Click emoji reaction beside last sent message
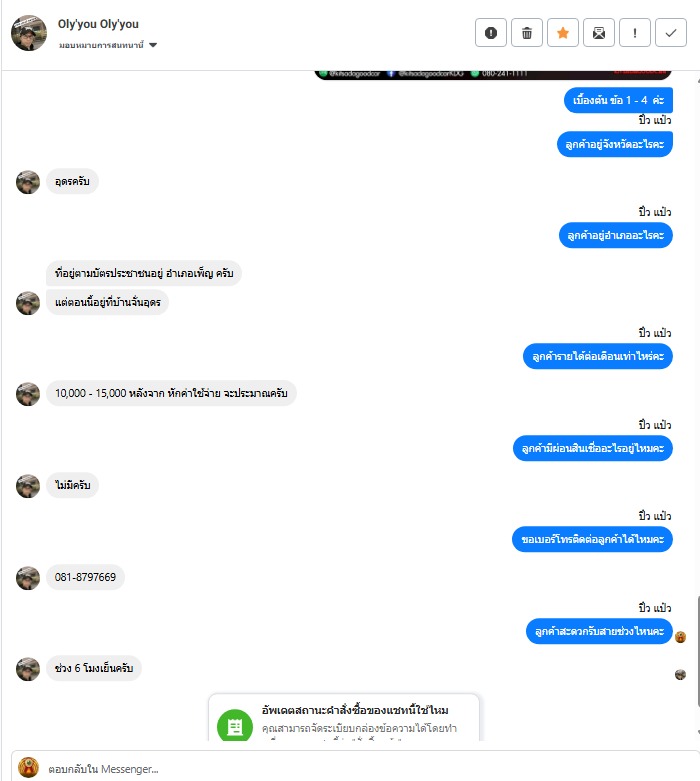This screenshot has height=781, width=700. pyautogui.click(x=681, y=637)
